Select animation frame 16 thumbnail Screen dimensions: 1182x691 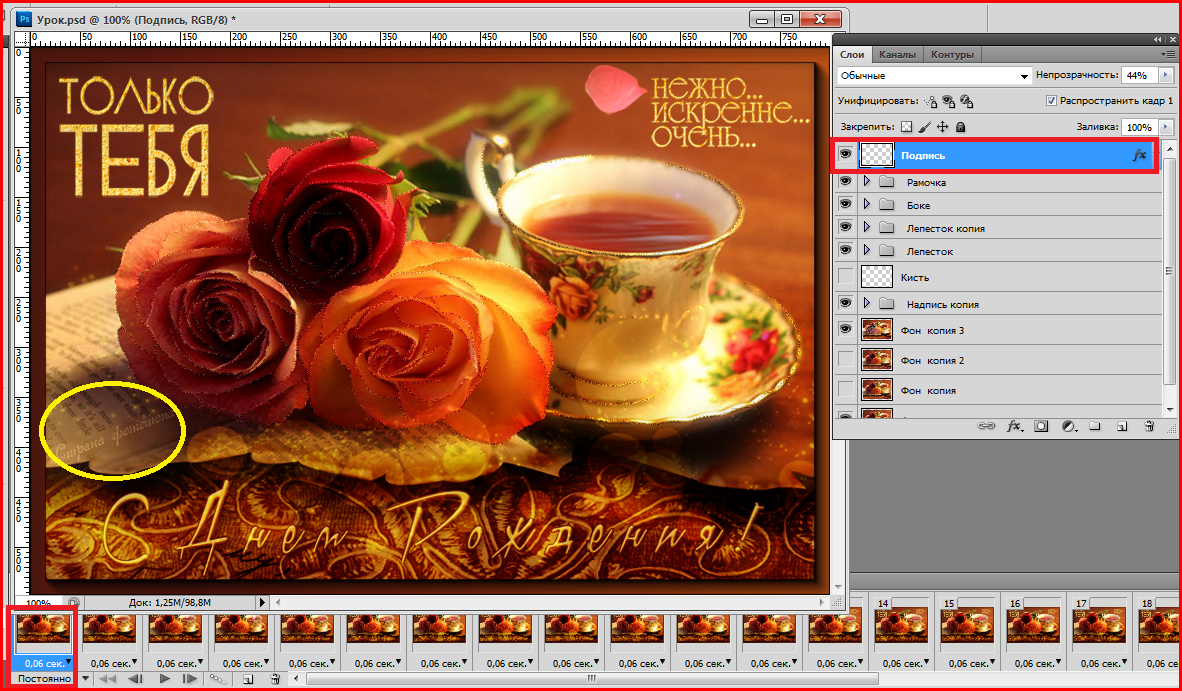pyautogui.click(x=1033, y=625)
